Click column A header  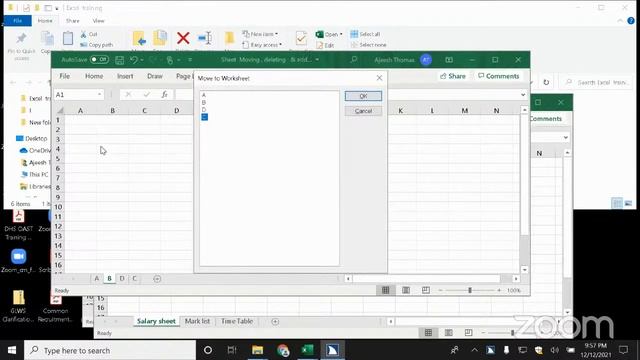click(x=80, y=111)
